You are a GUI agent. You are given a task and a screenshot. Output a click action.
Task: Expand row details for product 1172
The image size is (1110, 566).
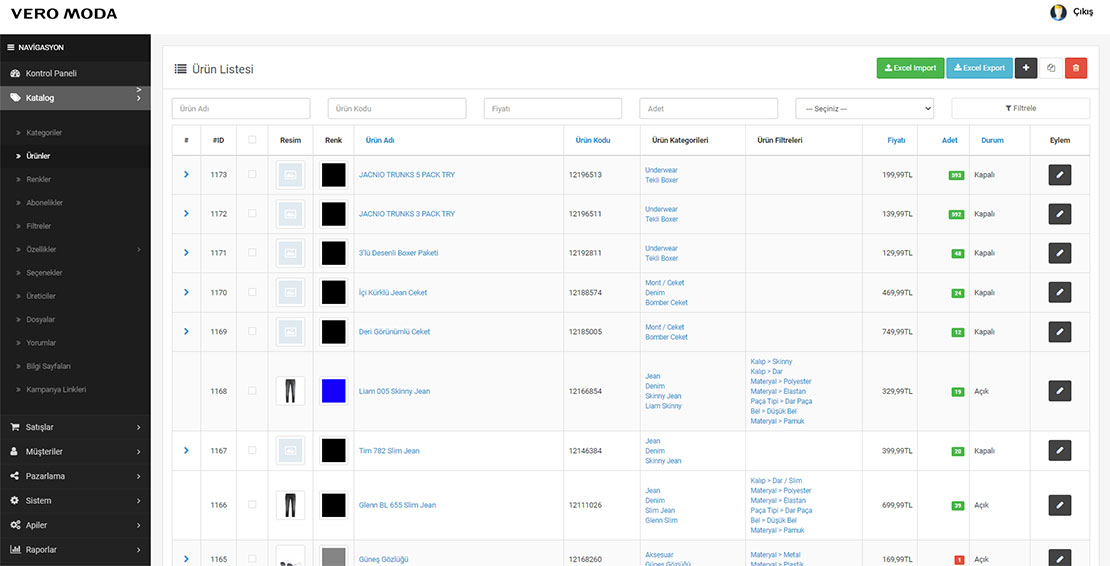pos(186,214)
